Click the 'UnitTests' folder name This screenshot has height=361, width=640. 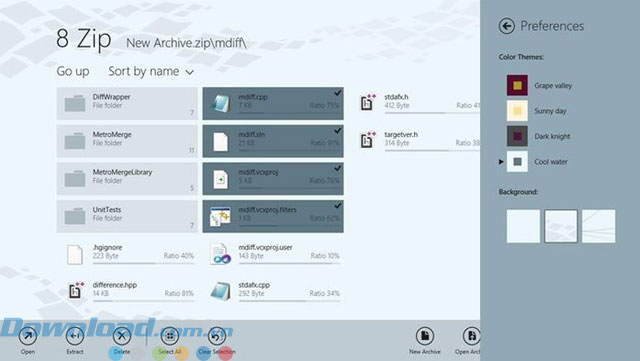[x=107, y=209]
